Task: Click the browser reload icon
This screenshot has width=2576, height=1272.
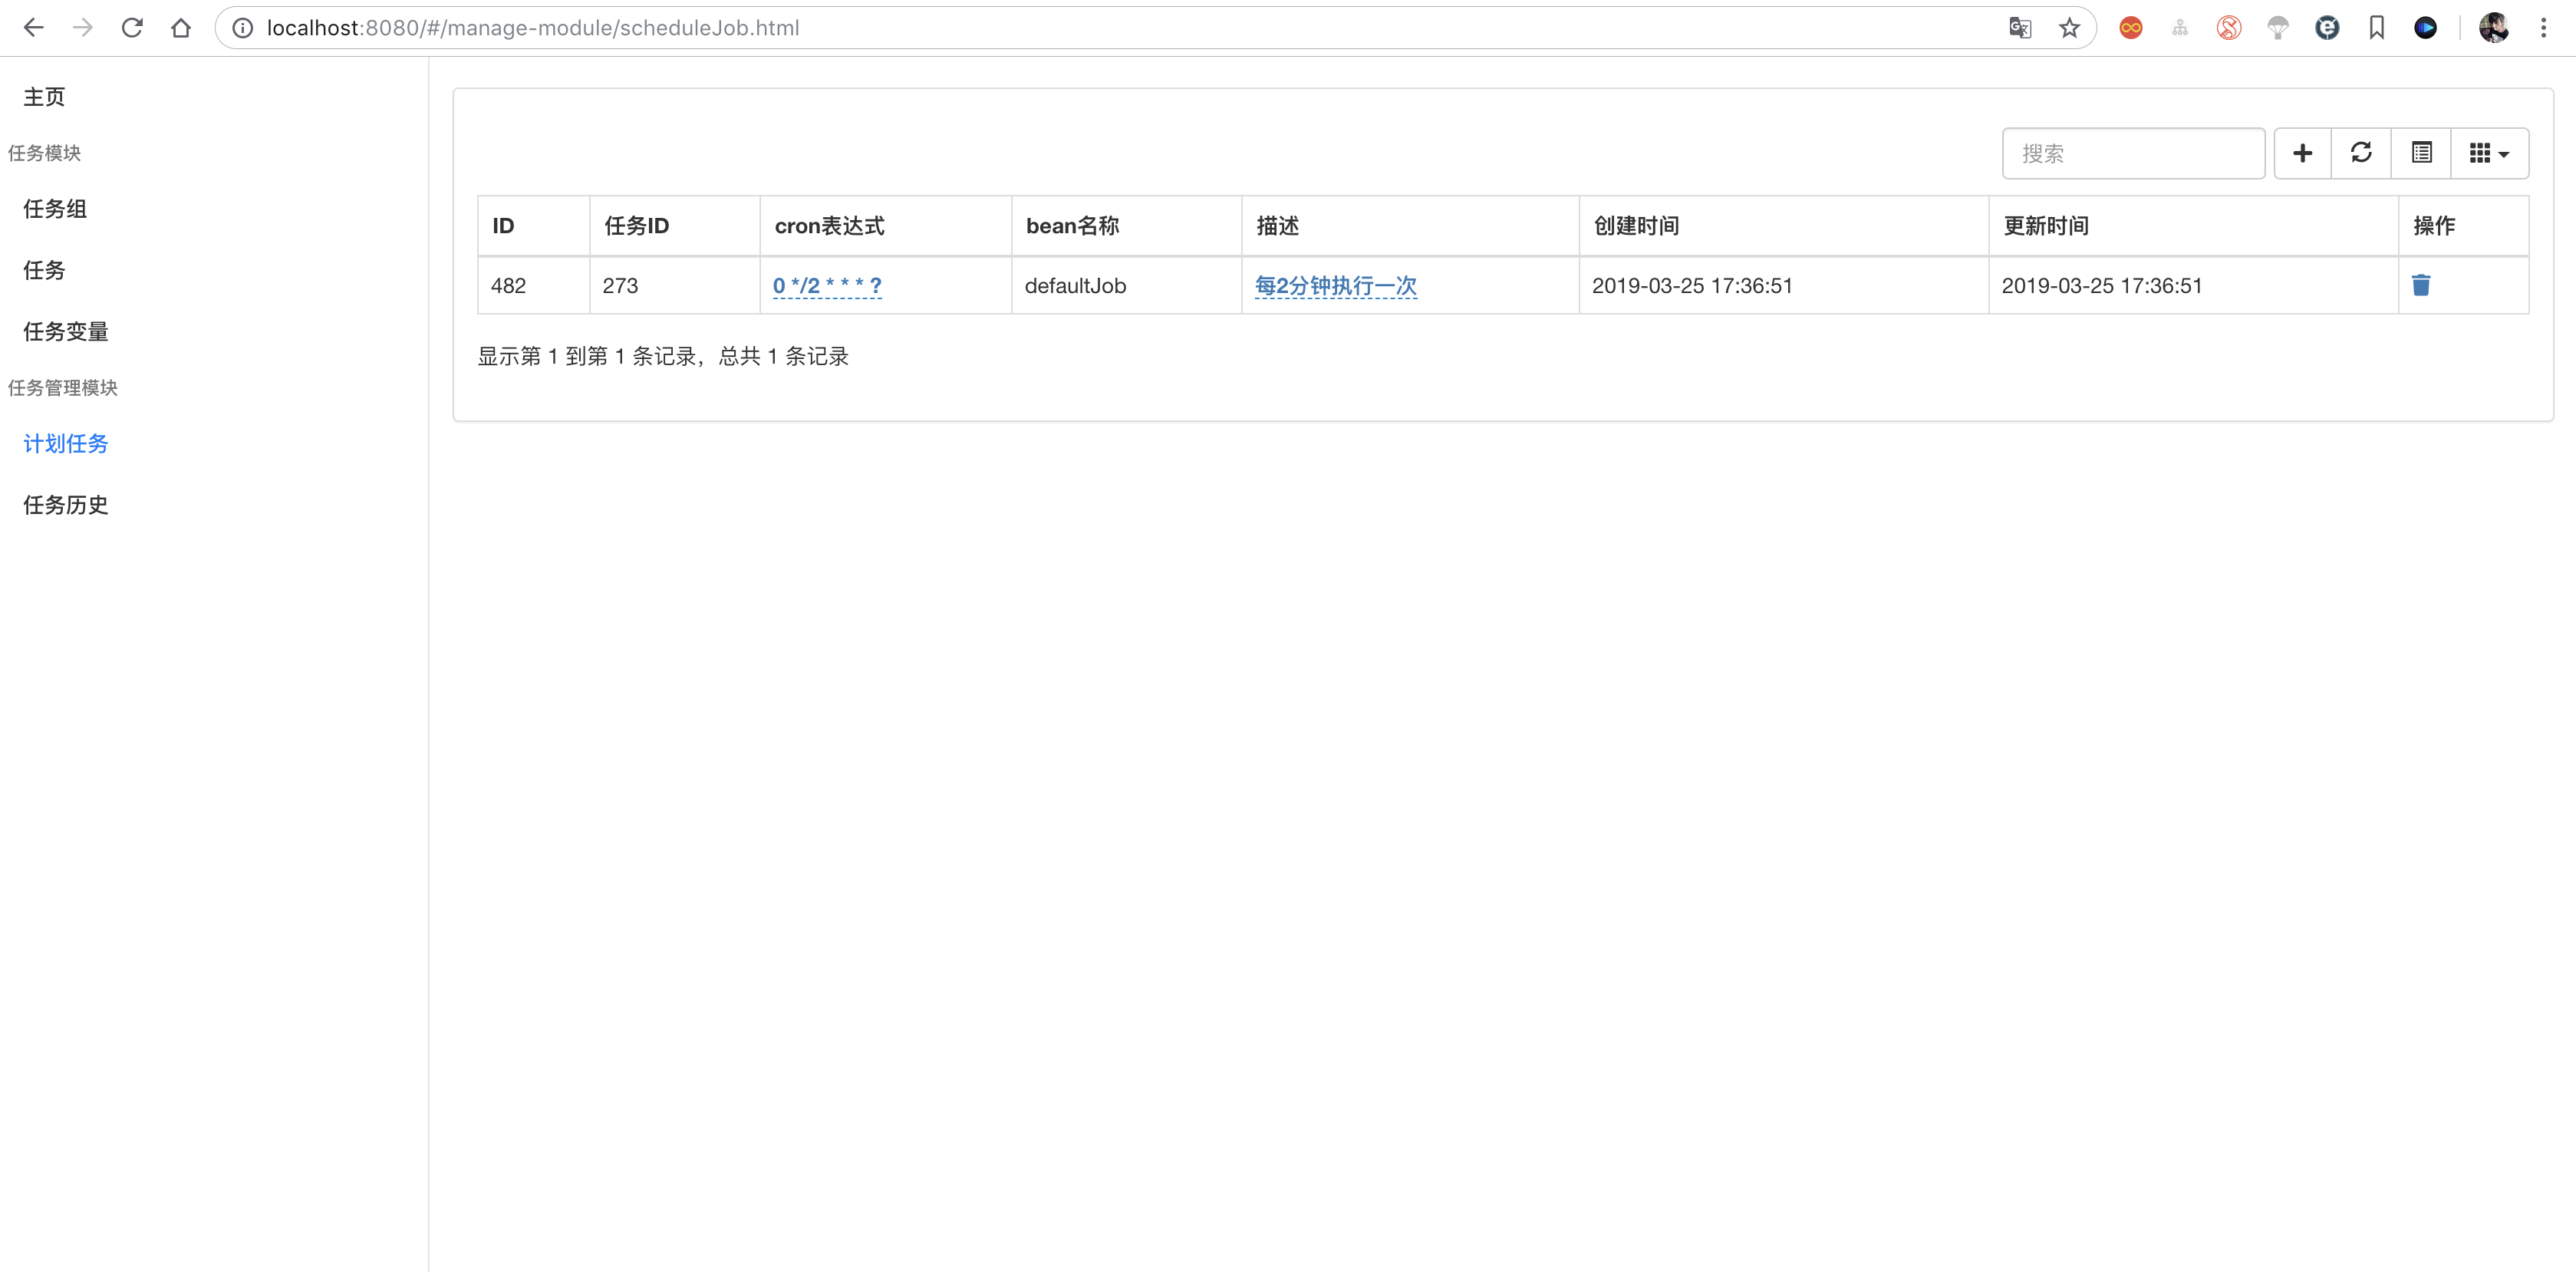Action: (132, 28)
